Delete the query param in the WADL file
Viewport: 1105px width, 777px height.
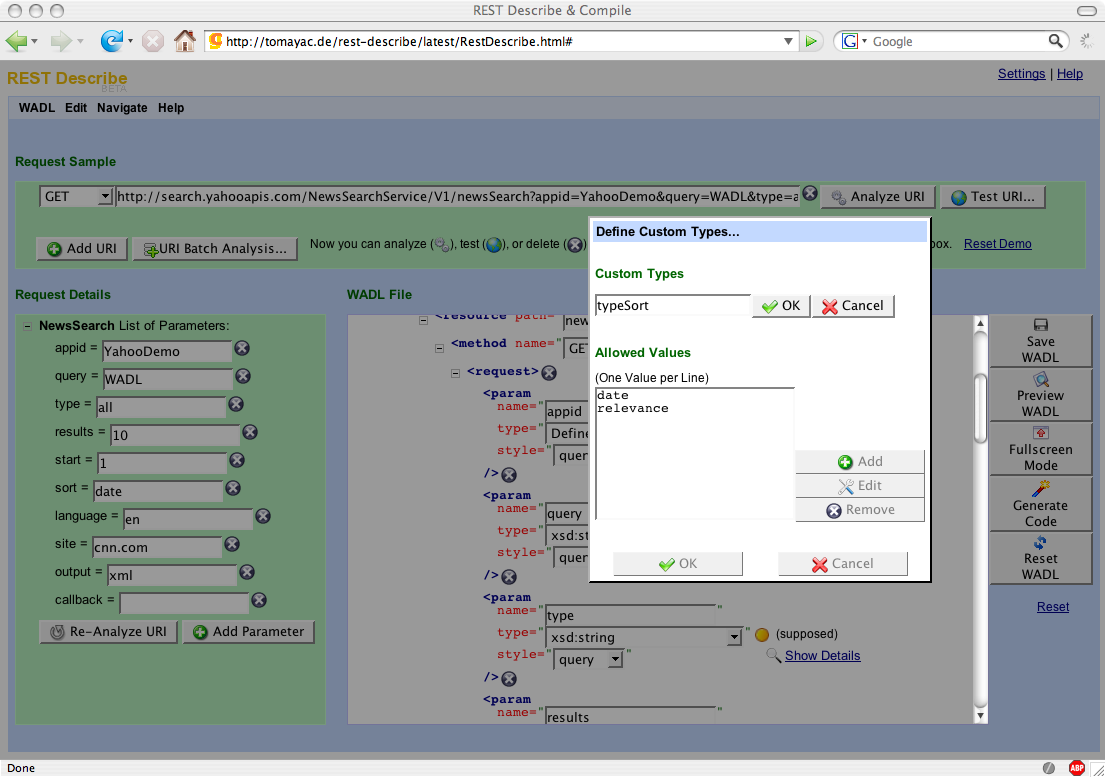509,577
